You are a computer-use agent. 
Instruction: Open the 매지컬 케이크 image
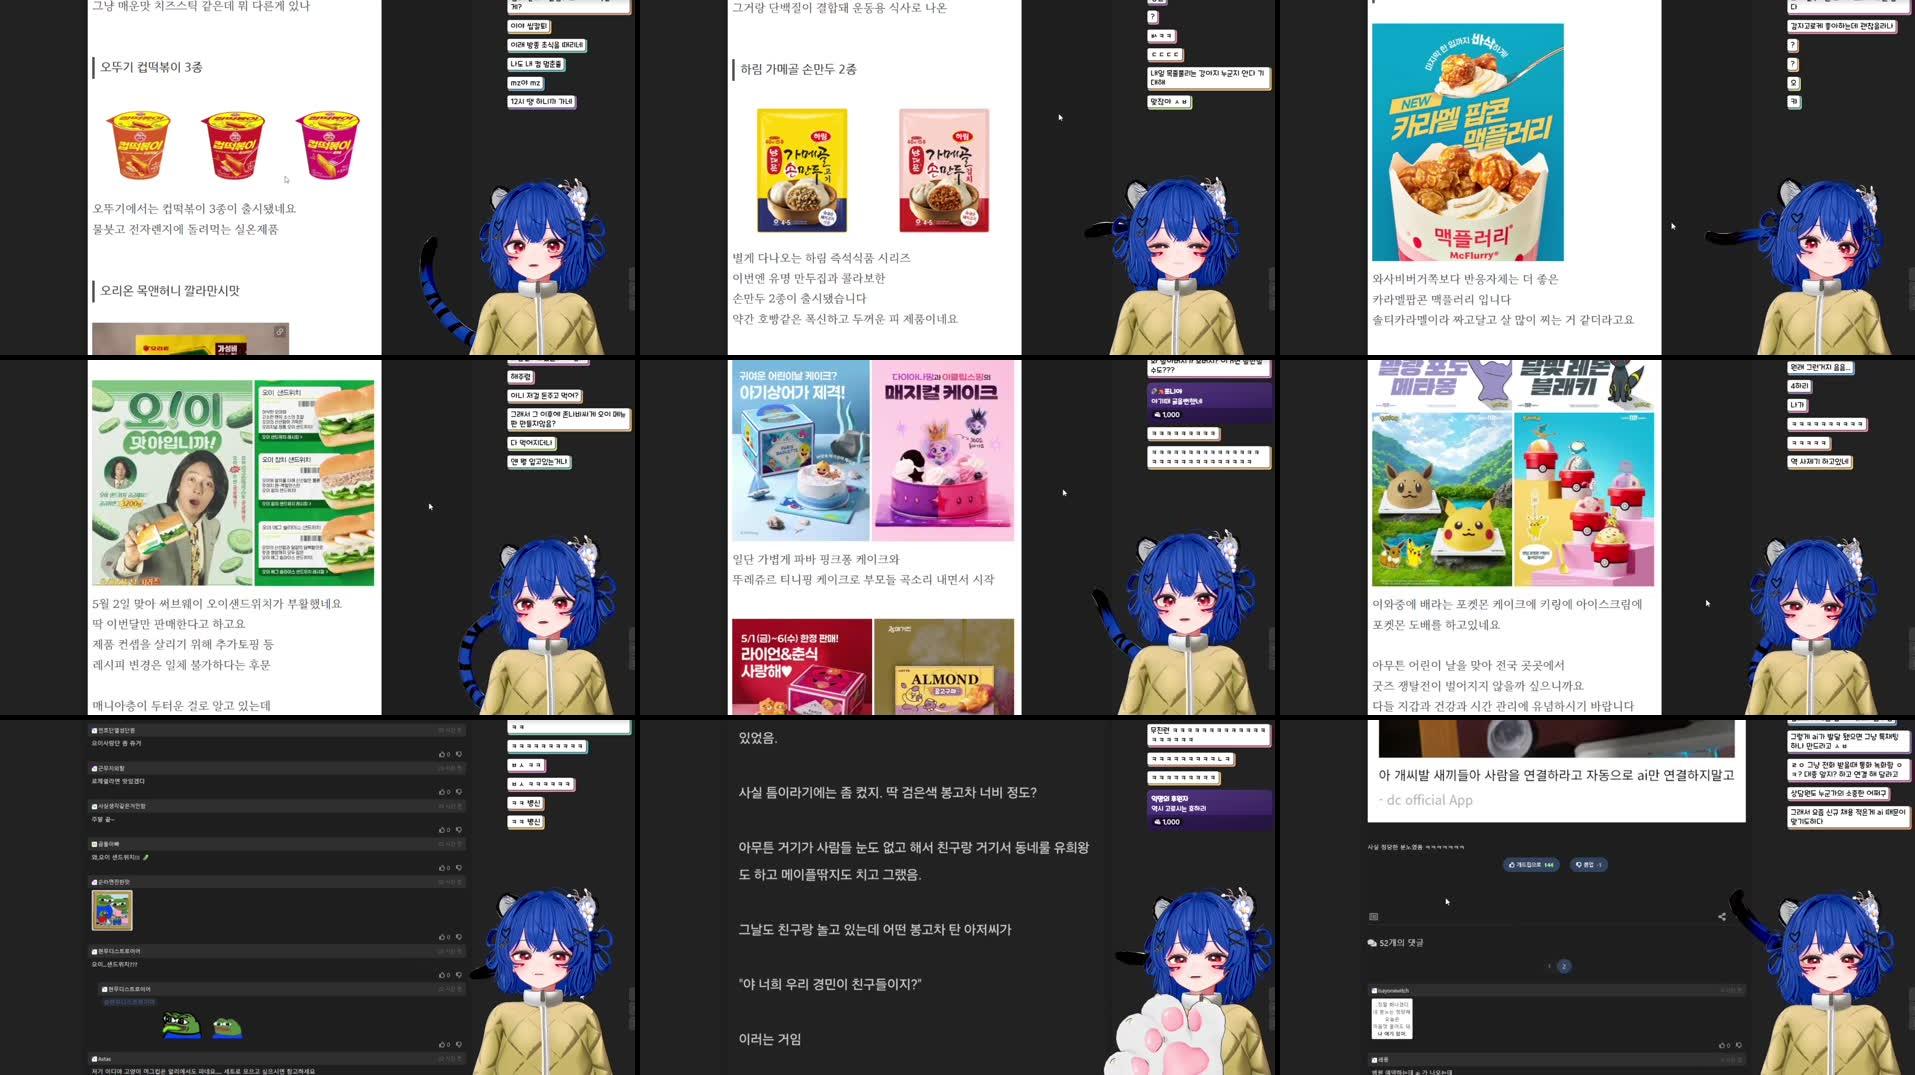943,451
